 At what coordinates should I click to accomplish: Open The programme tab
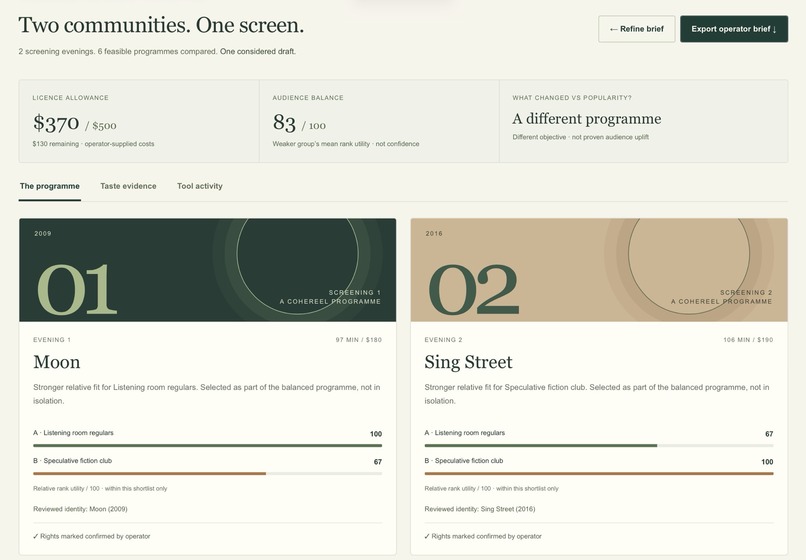50,186
